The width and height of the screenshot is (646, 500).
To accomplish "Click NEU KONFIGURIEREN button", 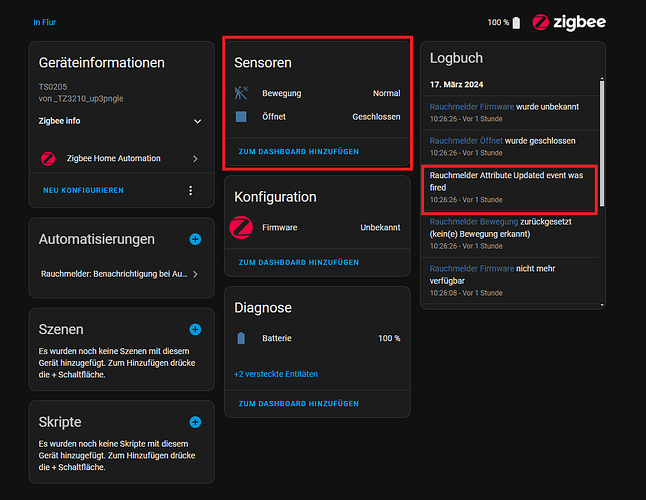I will tap(83, 190).
